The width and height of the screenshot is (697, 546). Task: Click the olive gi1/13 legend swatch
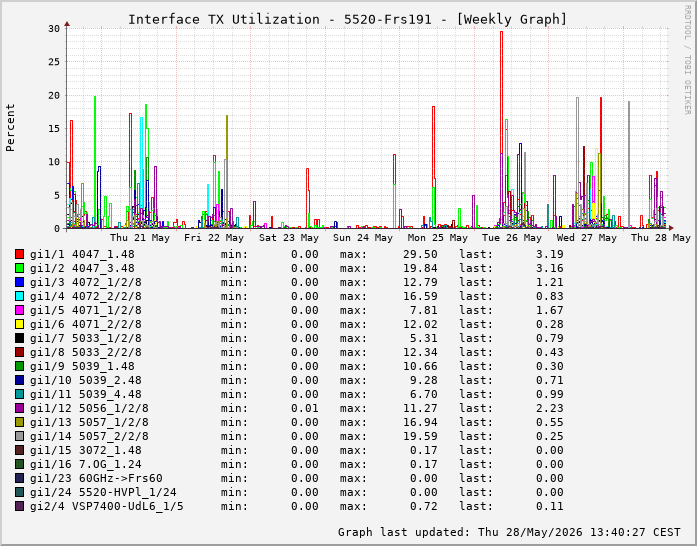click(19, 422)
